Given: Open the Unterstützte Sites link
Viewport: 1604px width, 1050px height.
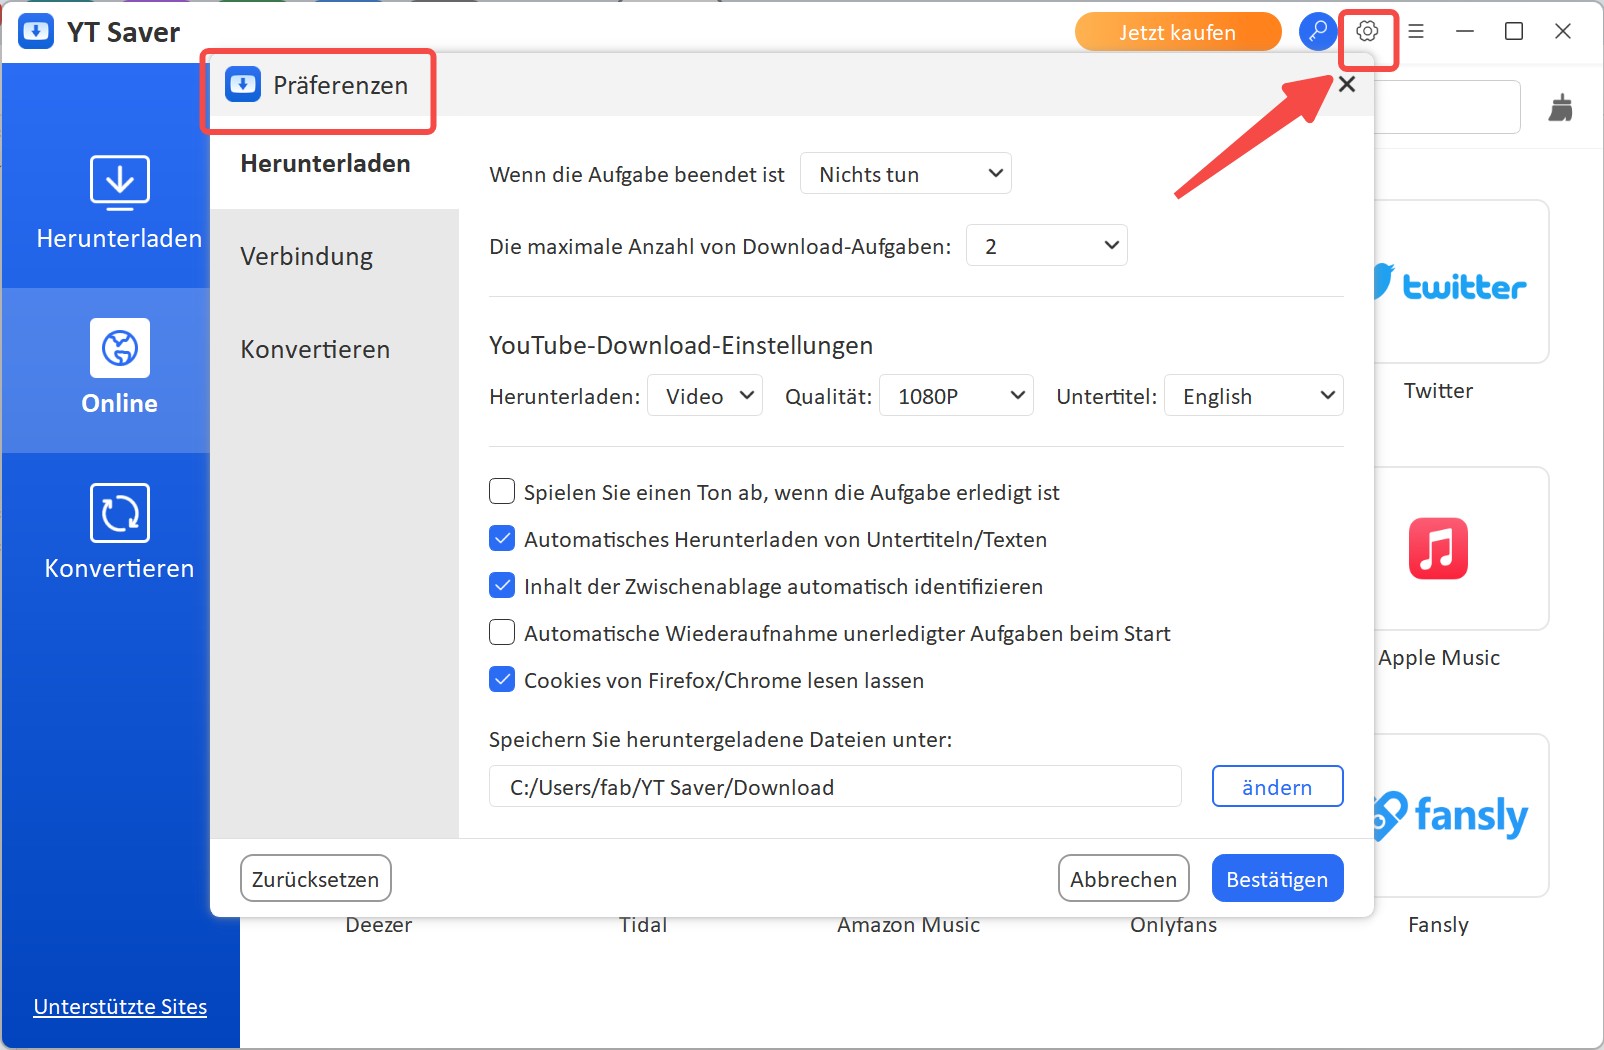Looking at the screenshot, I should click(x=120, y=1007).
